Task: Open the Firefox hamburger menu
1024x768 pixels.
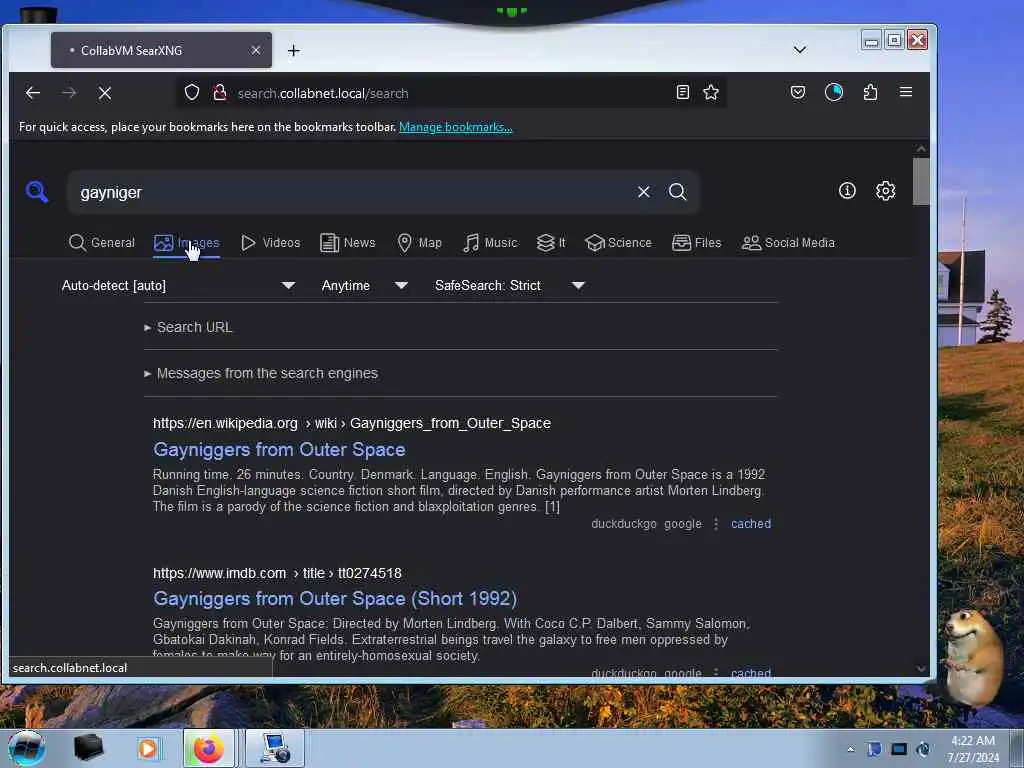Action: point(906,92)
